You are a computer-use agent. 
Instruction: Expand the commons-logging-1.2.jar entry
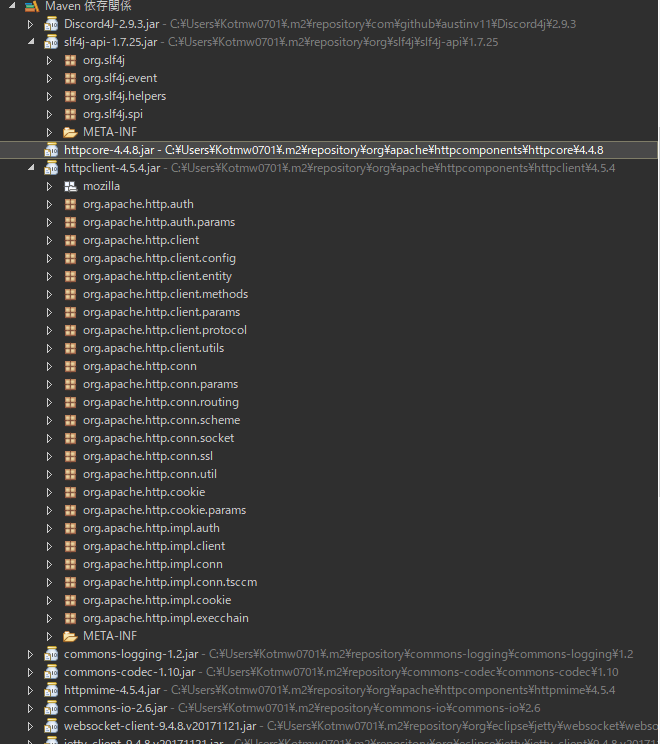pyautogui.click(x=30, y=655)
